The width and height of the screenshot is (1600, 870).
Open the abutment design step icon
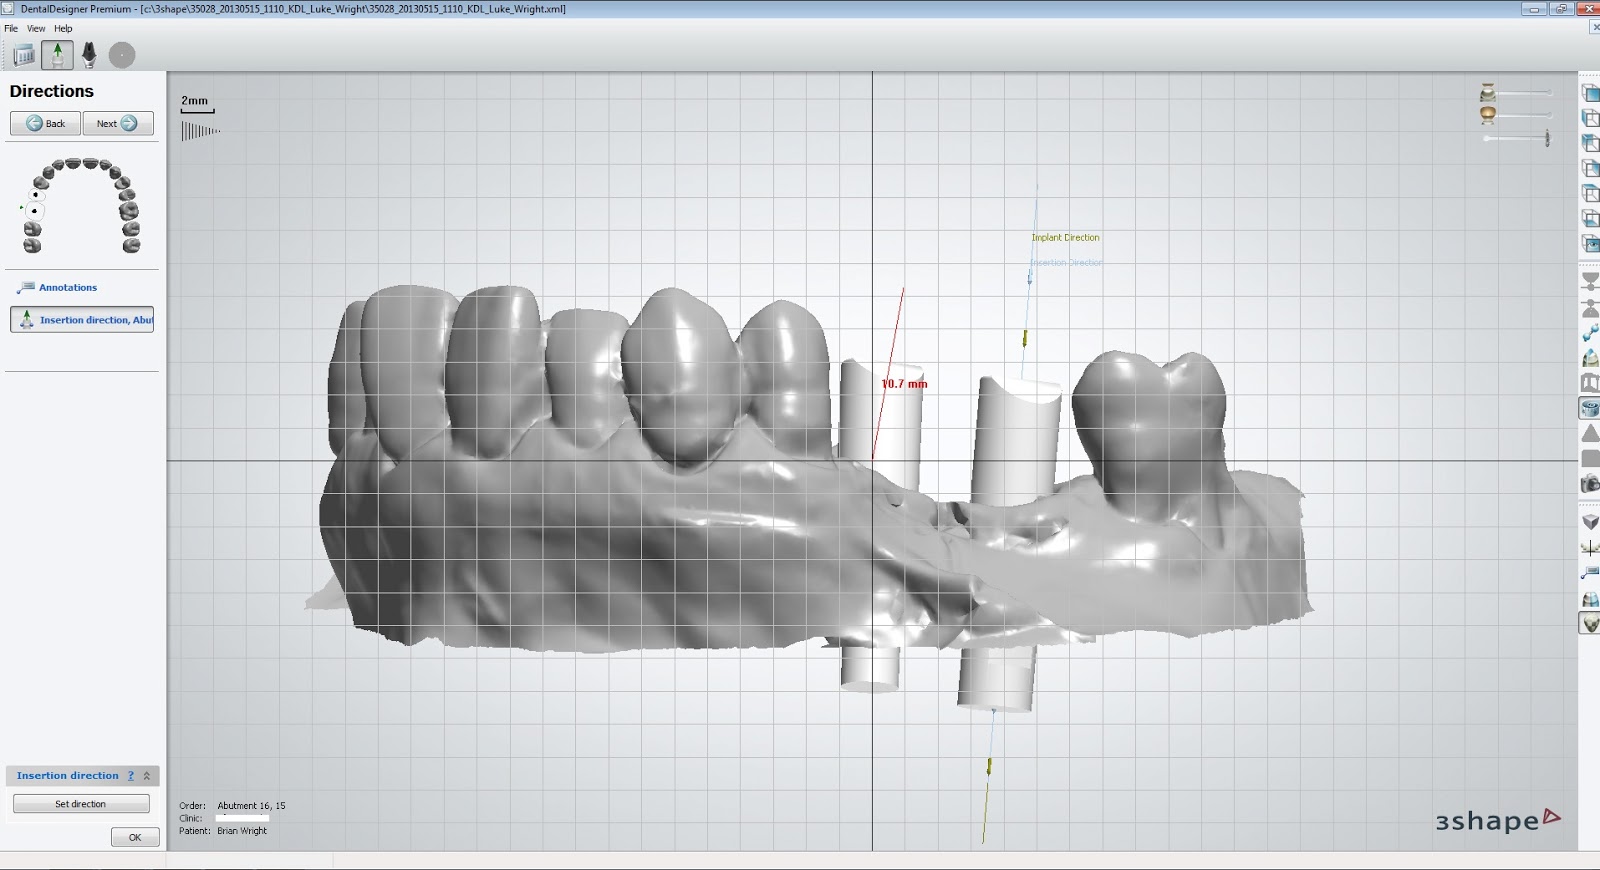[89, 55]
